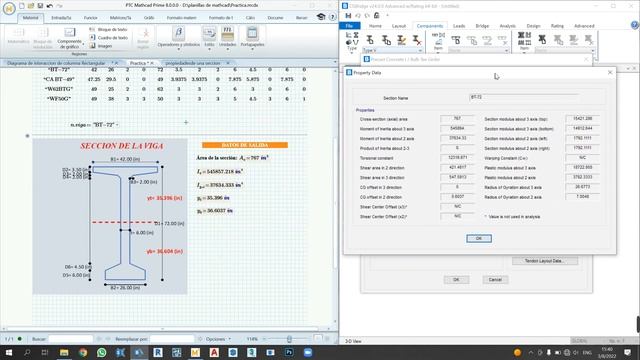Screen dimensions: 640x360
Task: Open the Home tab in CSiBridge
Action: [x=375, y=26]
